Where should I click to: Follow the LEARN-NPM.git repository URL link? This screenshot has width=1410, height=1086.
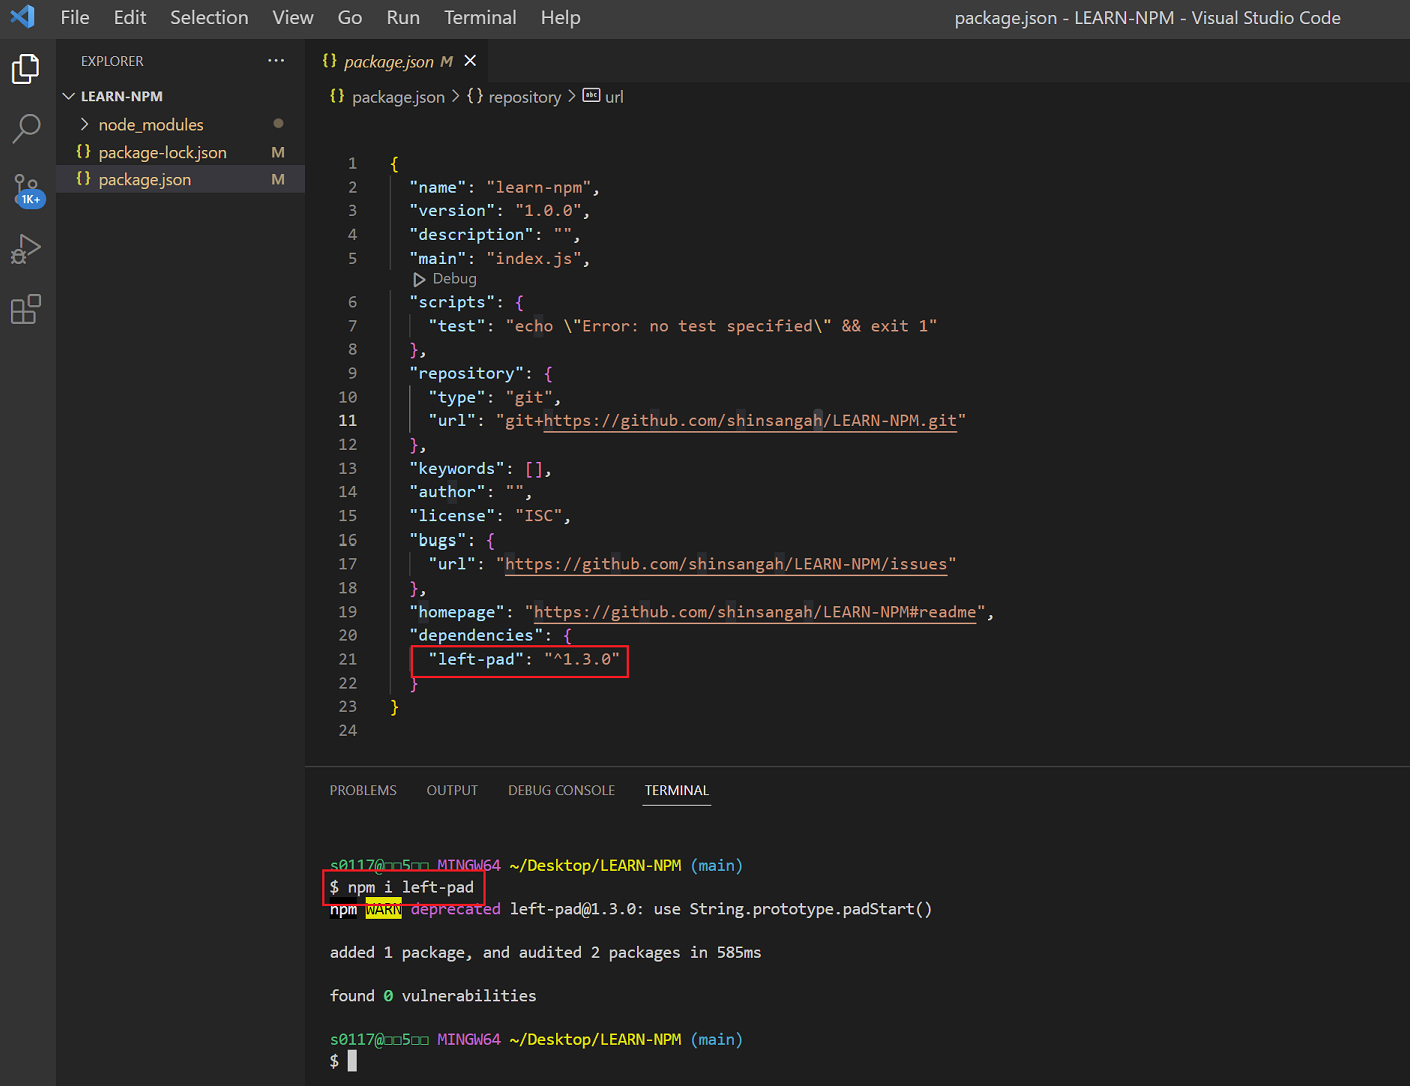click(750, 420)
